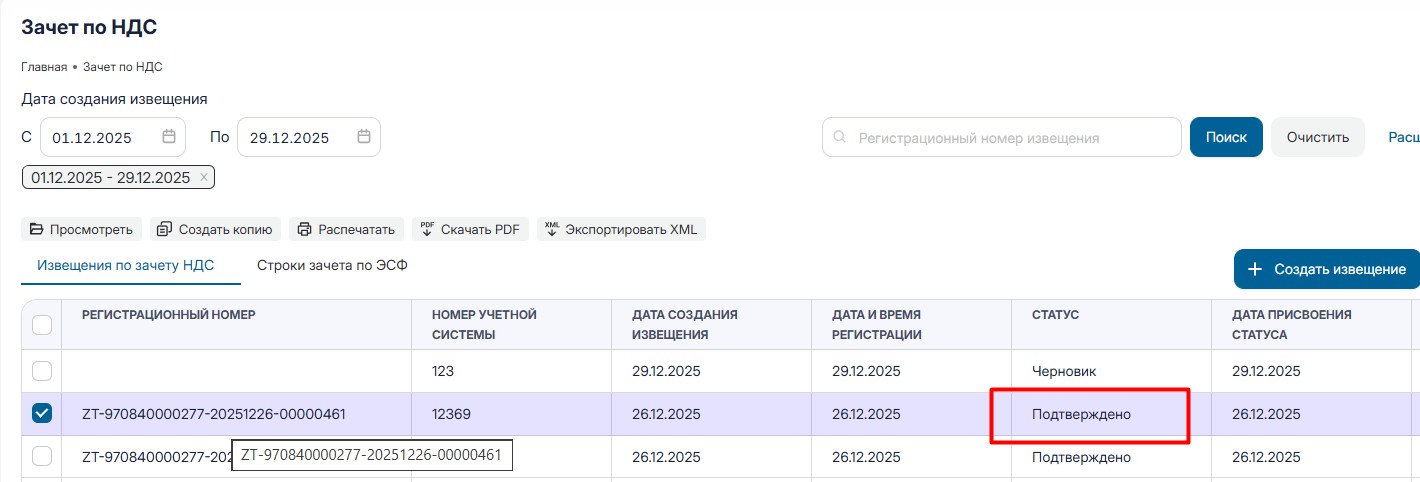Select the Извещения по зачету НДС tab
The height and width of the screenshot is (482, 1420).
(125, 266)
